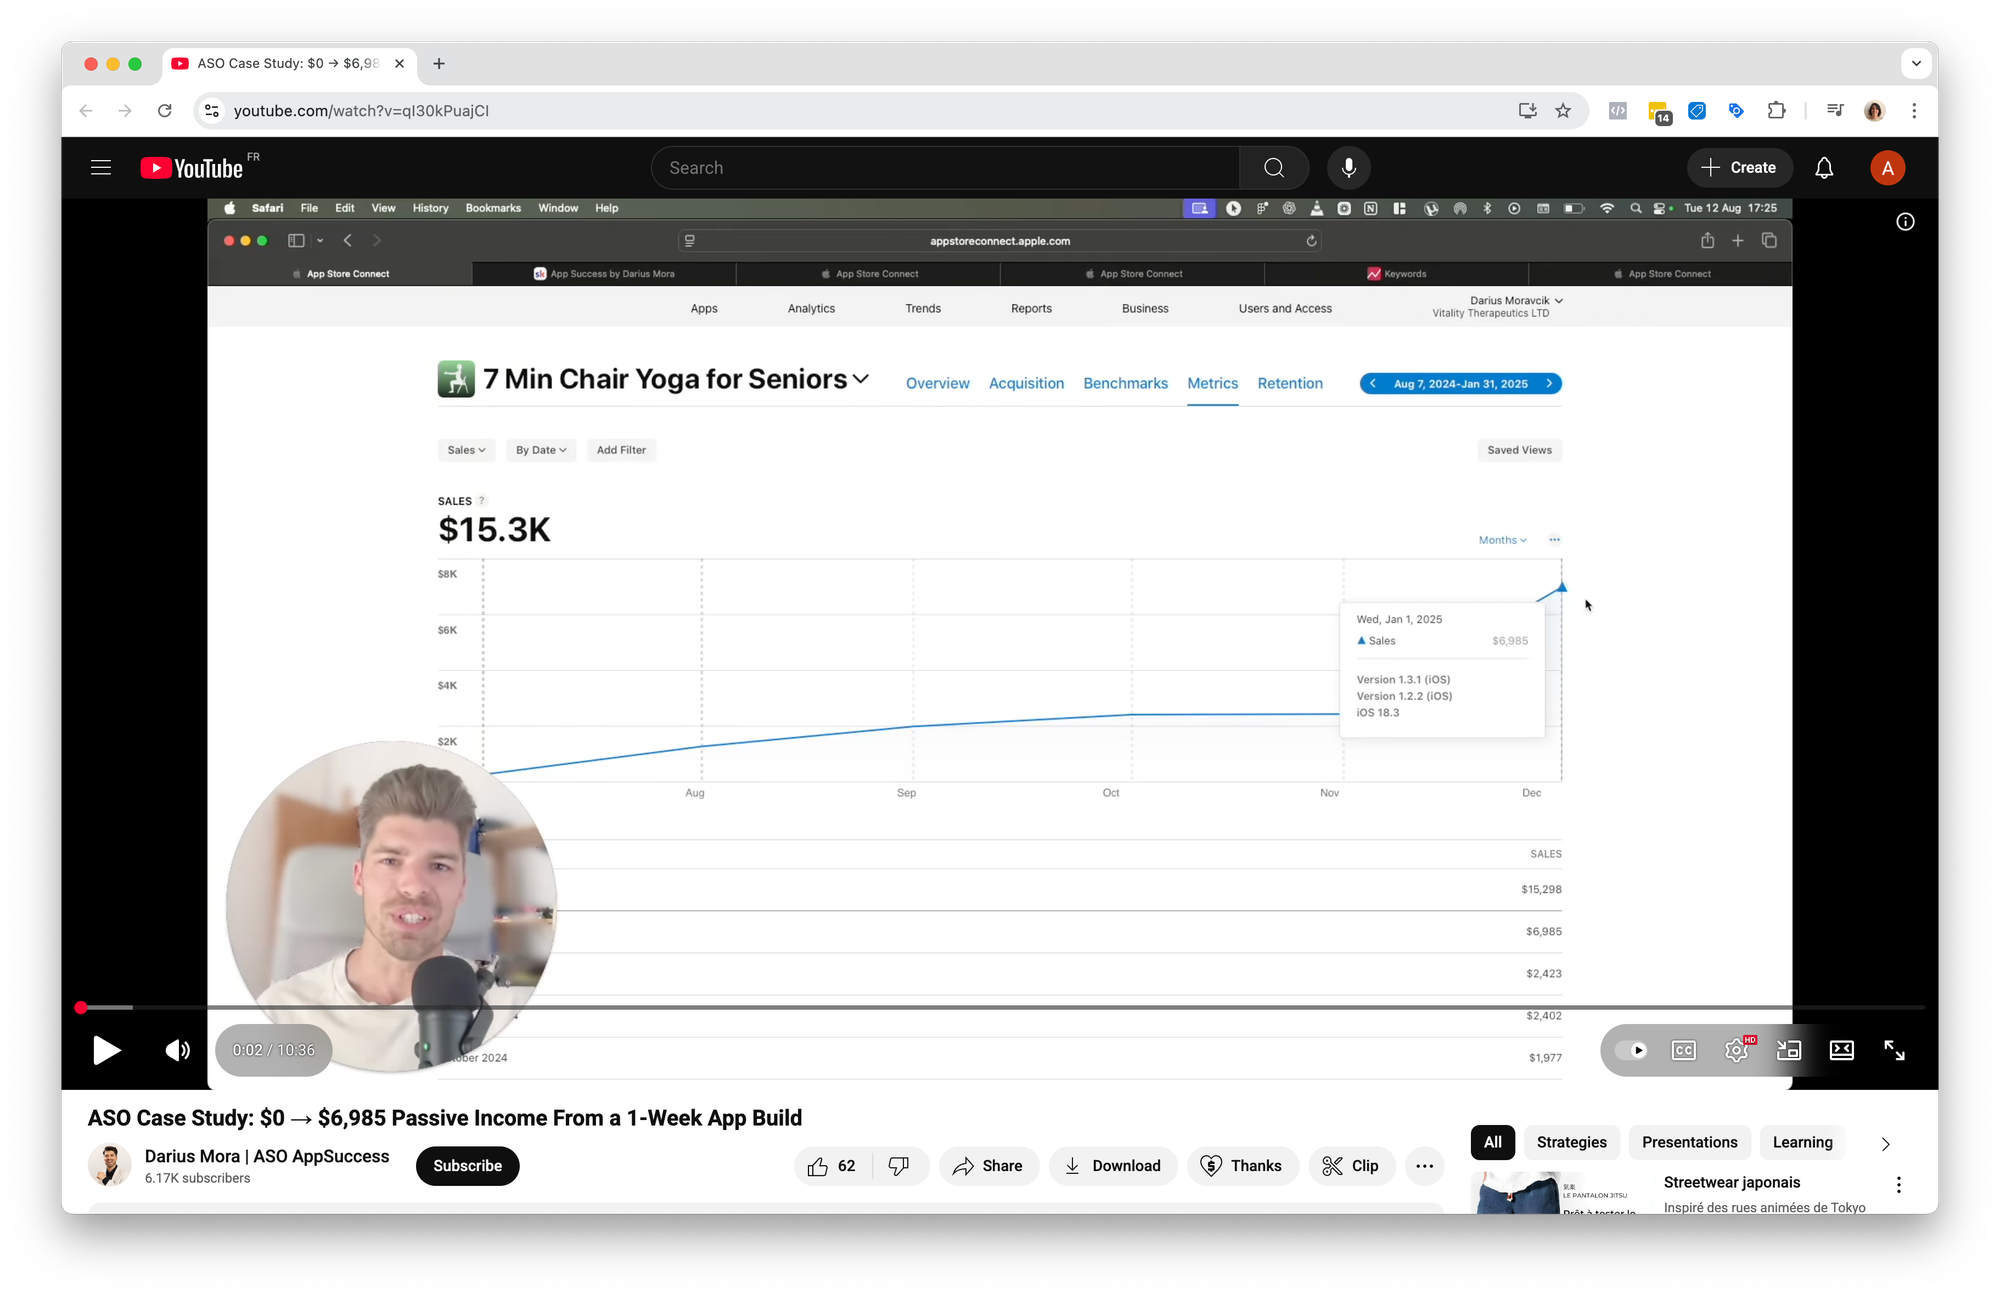Screen dimensions: 2000x1295
Task: Switch to theater mode
Action: point(1842,1050)
